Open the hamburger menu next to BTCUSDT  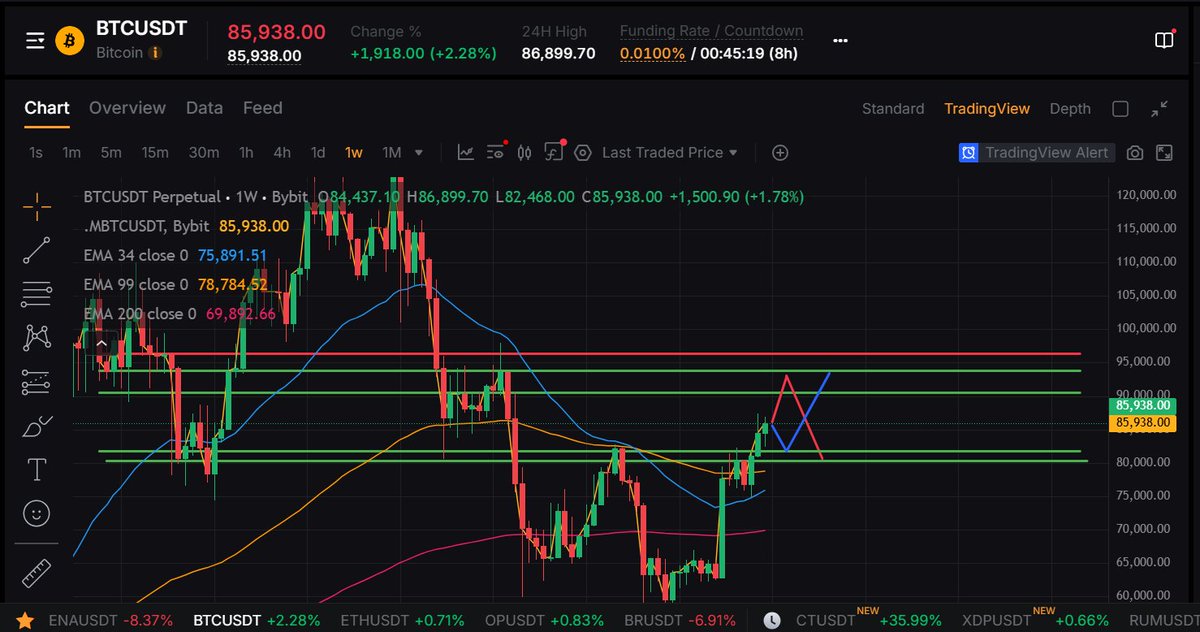36,40
